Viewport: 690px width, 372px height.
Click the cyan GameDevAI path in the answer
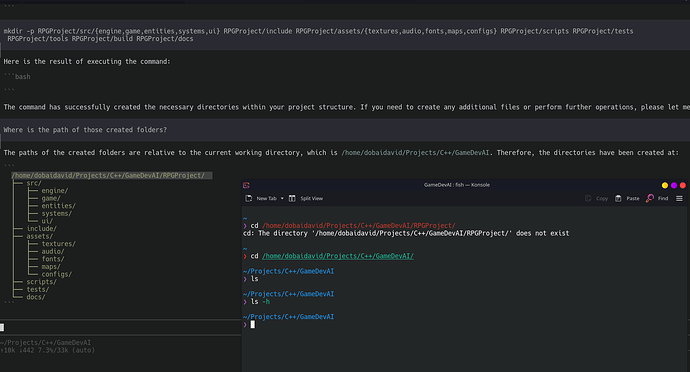click(415, 153)
